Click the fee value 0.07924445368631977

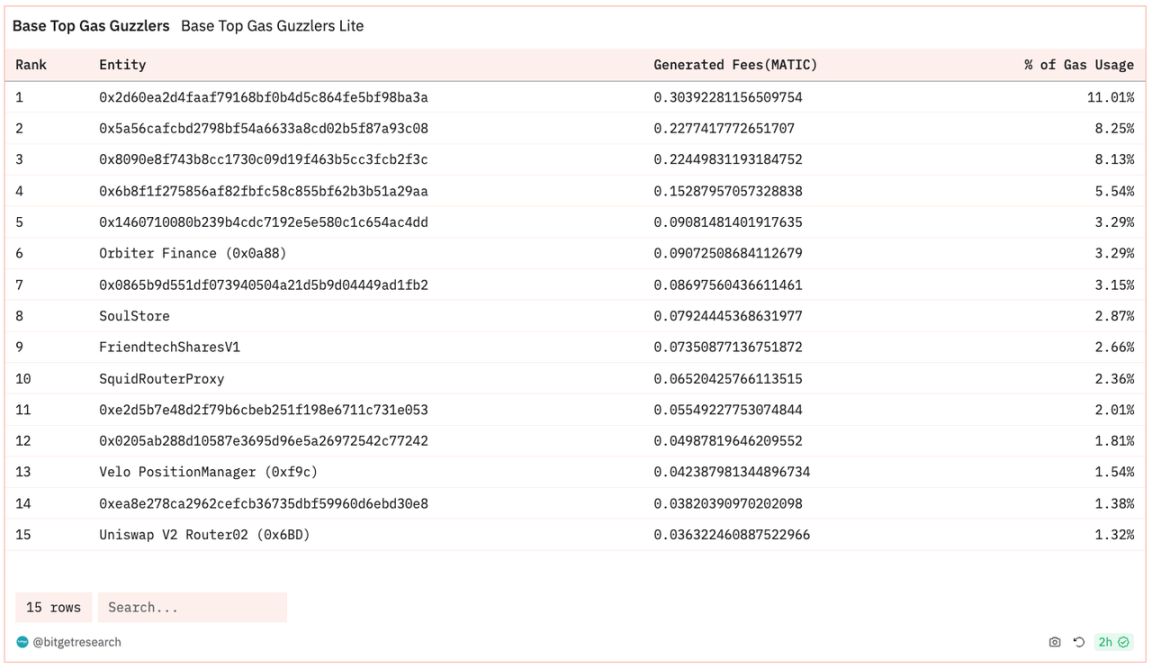point(728,316)
